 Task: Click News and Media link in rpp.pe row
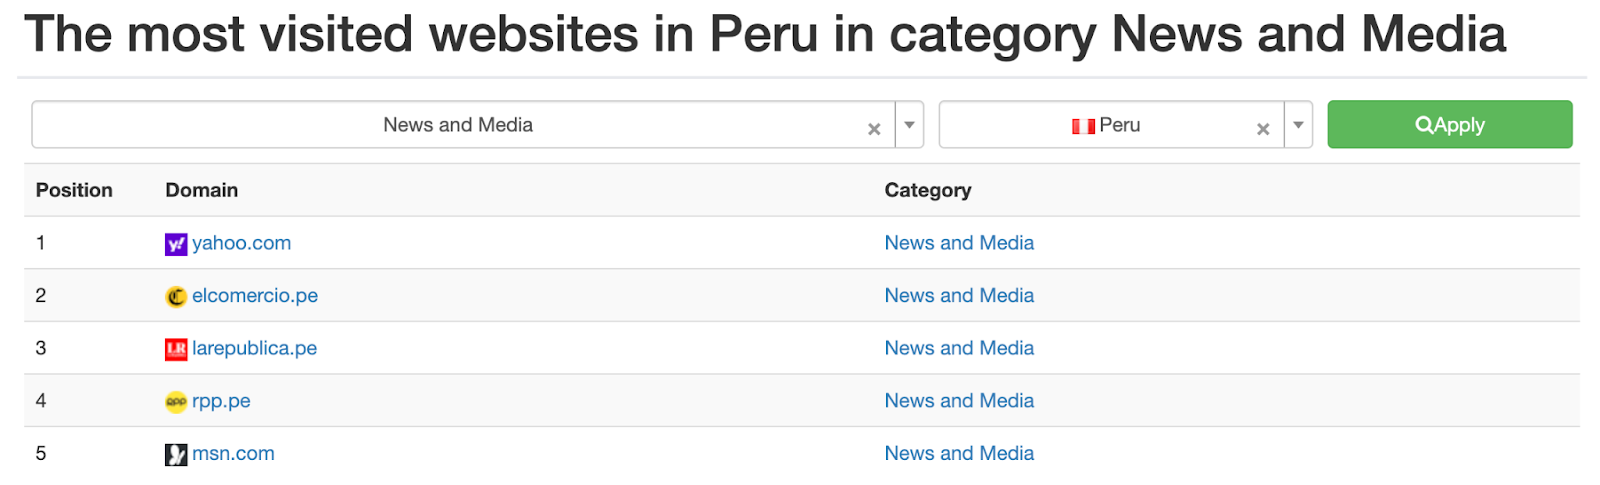(959, 401)
